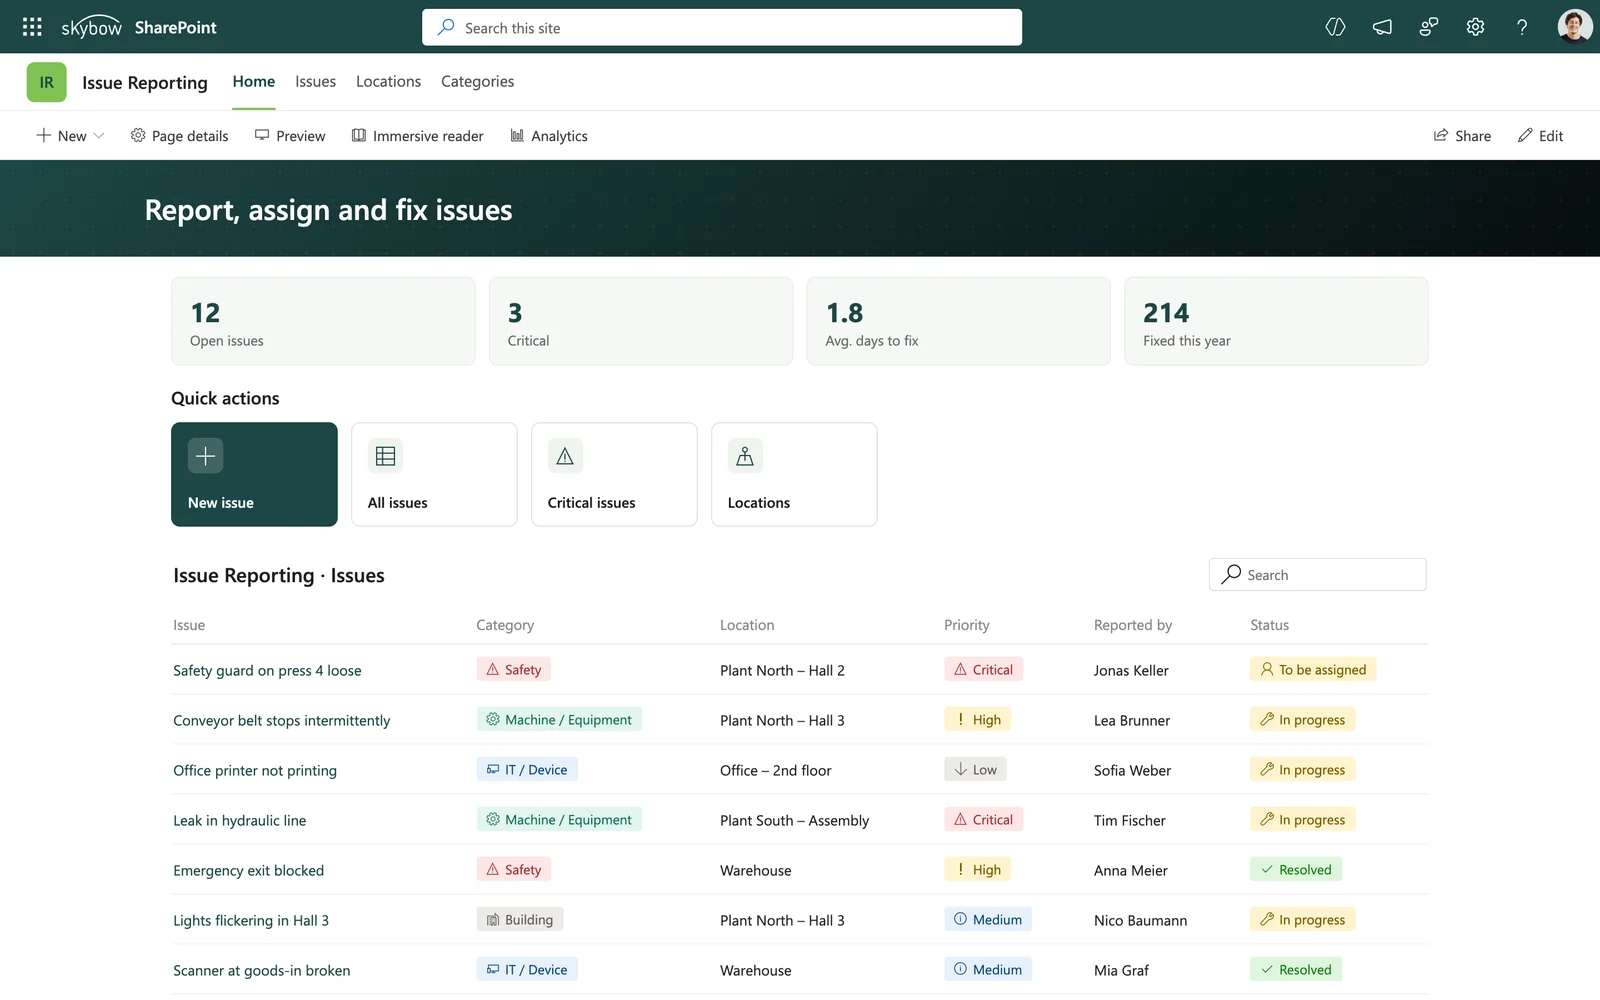Click the Share arrow icon
Screen dimensions: 1600x1000
click(x=1441, y=135)
